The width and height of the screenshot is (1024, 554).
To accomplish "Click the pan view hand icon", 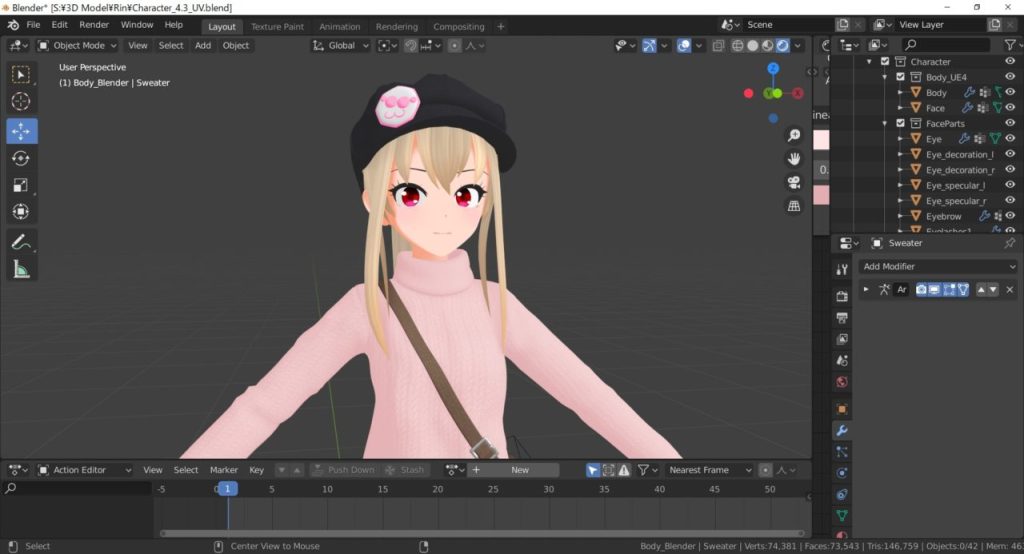I will (794, 158).
